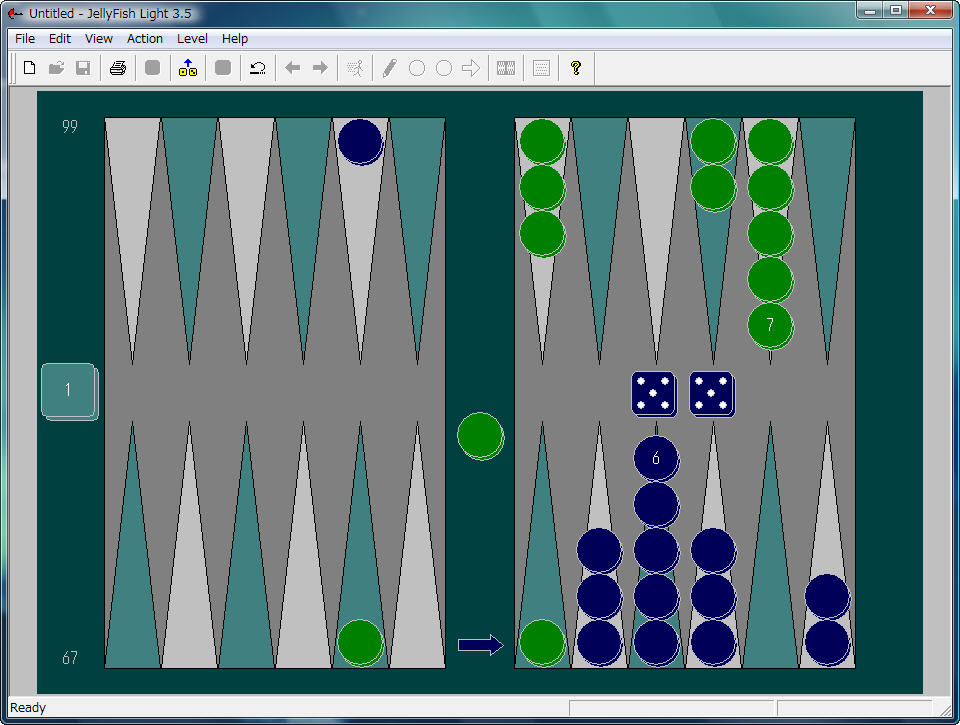Click the Save floppy disk icon
This screenshot has width=960, height=725.
[x=83, y=68]
